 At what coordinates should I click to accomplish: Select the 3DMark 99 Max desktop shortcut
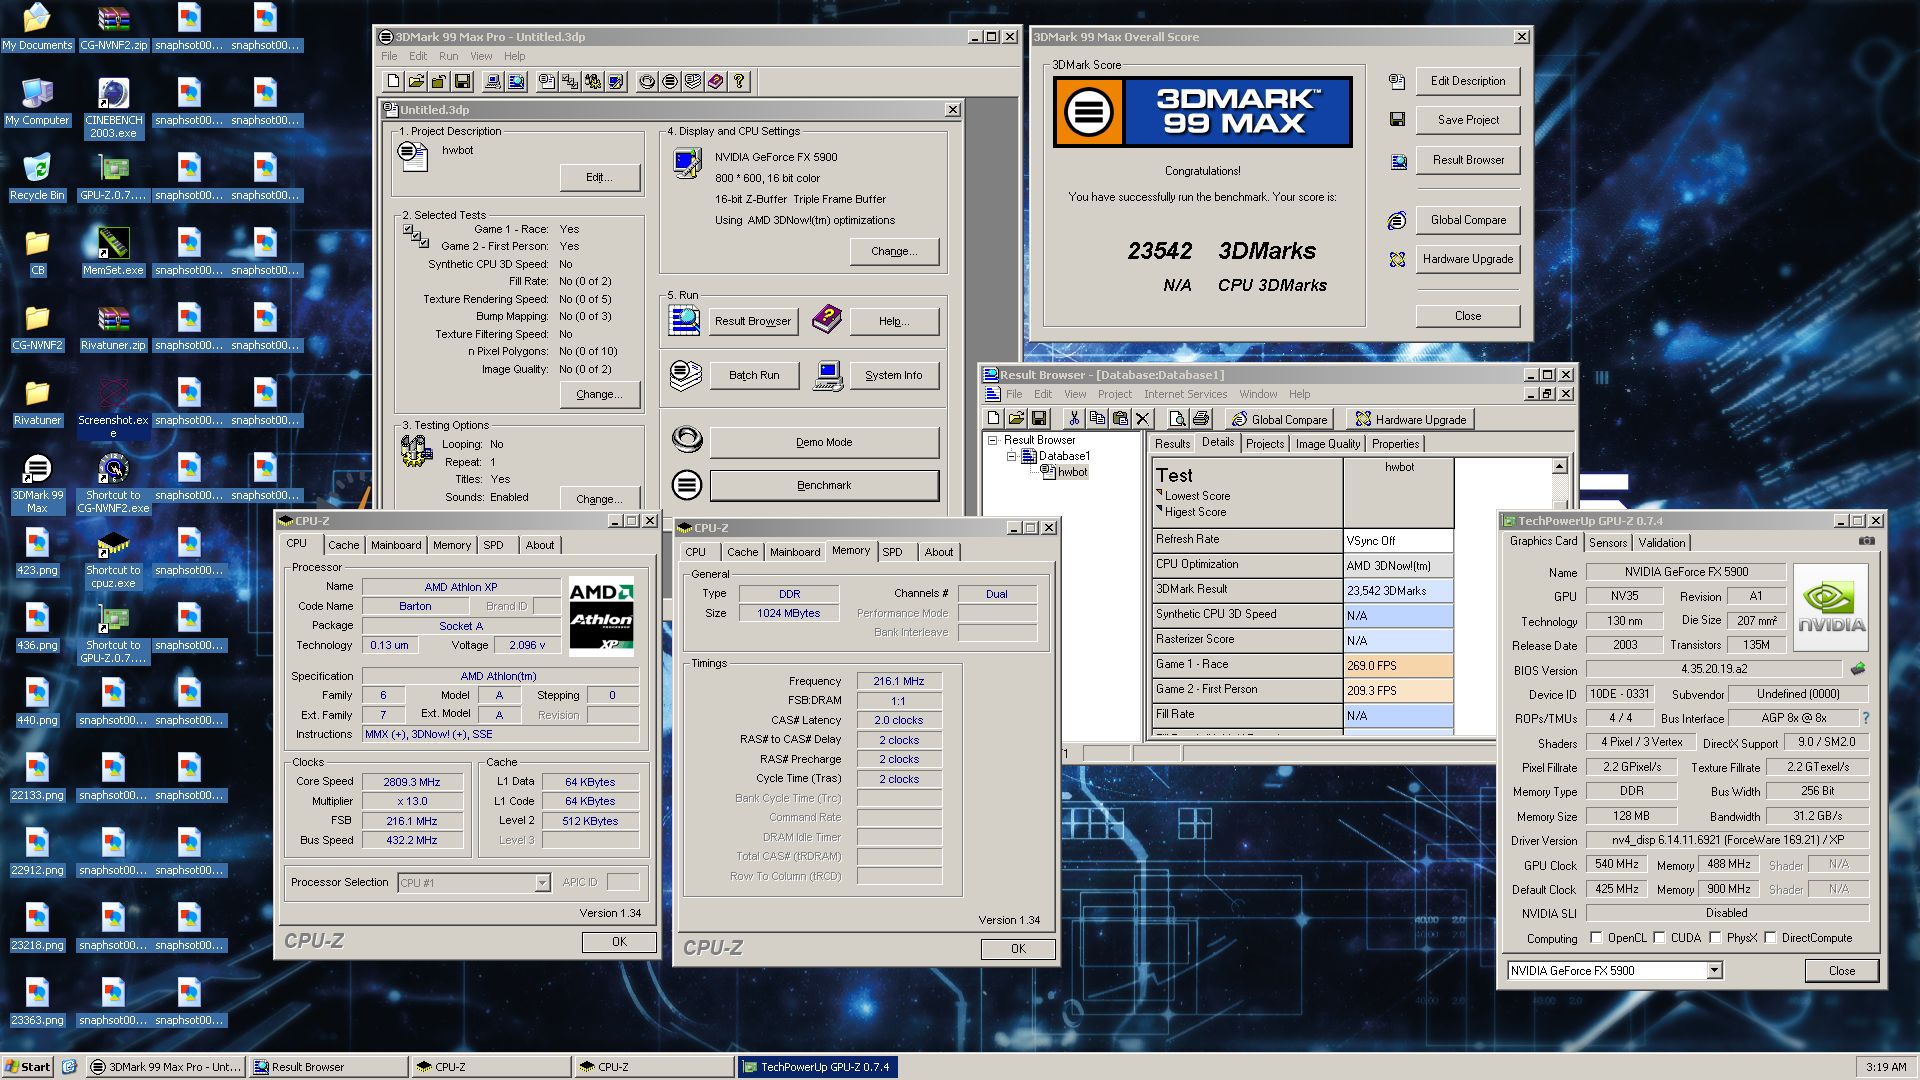tap(37, 485)
